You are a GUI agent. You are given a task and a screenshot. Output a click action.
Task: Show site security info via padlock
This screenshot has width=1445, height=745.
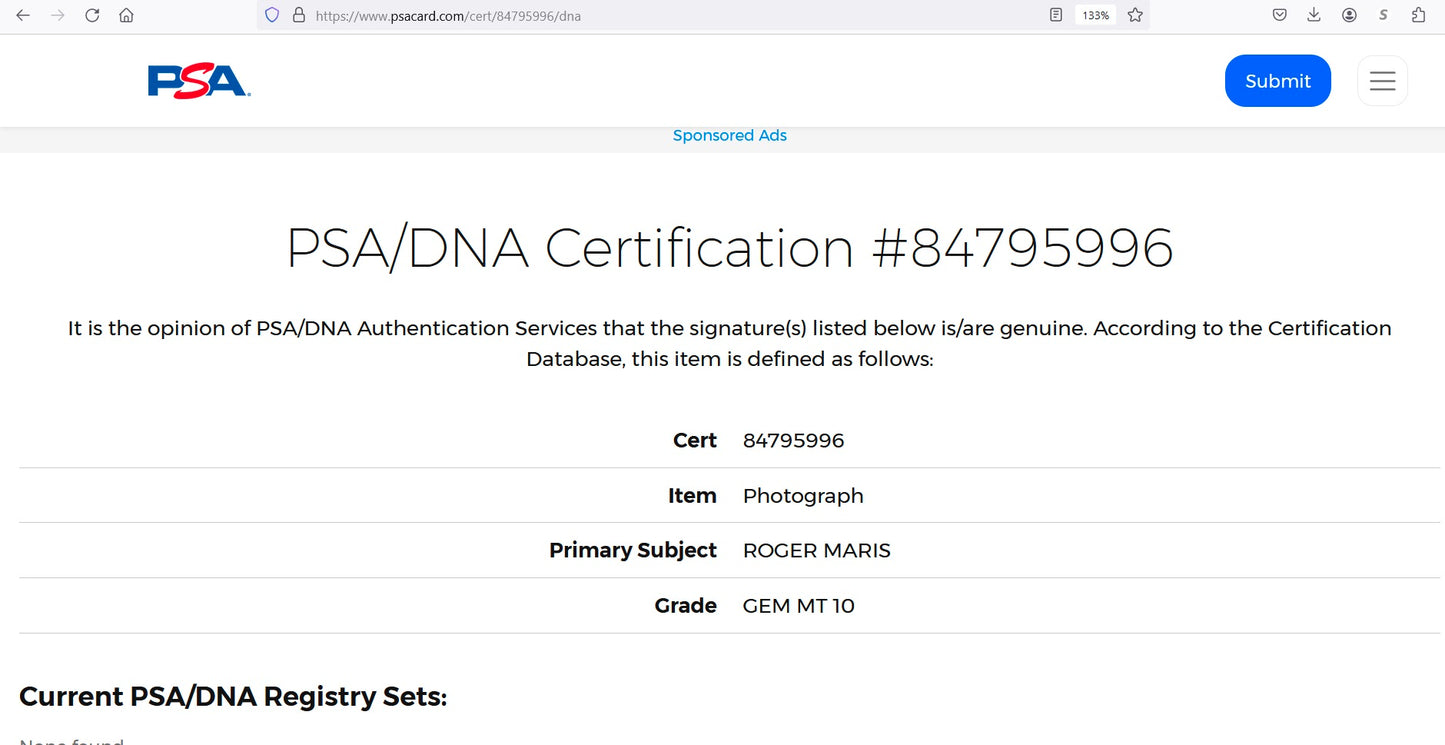298,15
